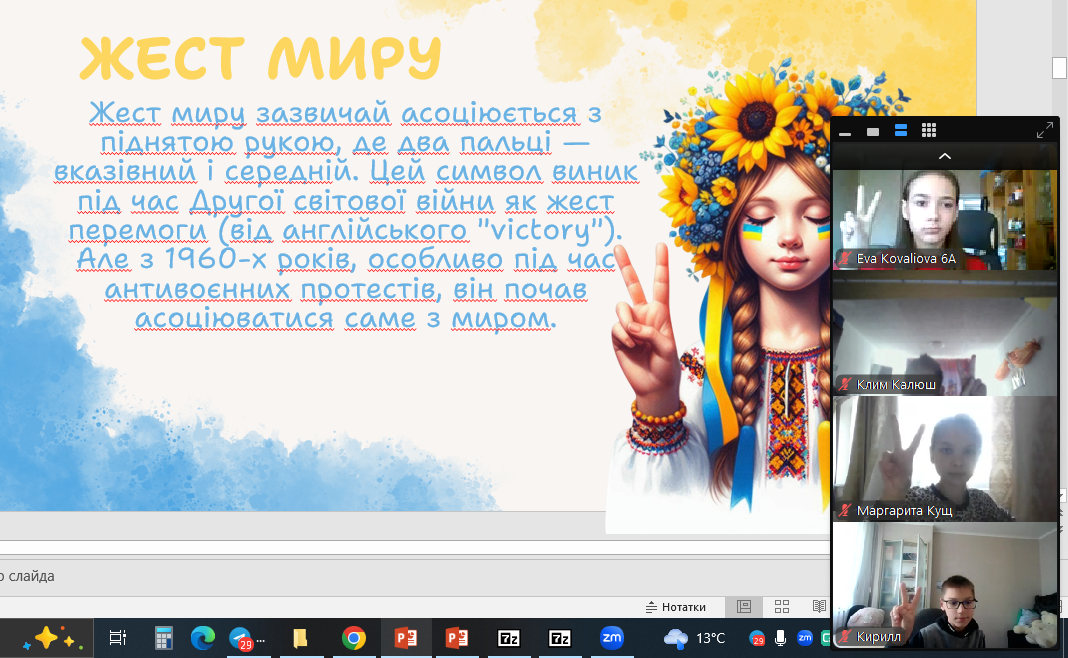1068x658 pixels.
Task: Expand Zoom video panel to full screen
Action: coord(1044,131)
